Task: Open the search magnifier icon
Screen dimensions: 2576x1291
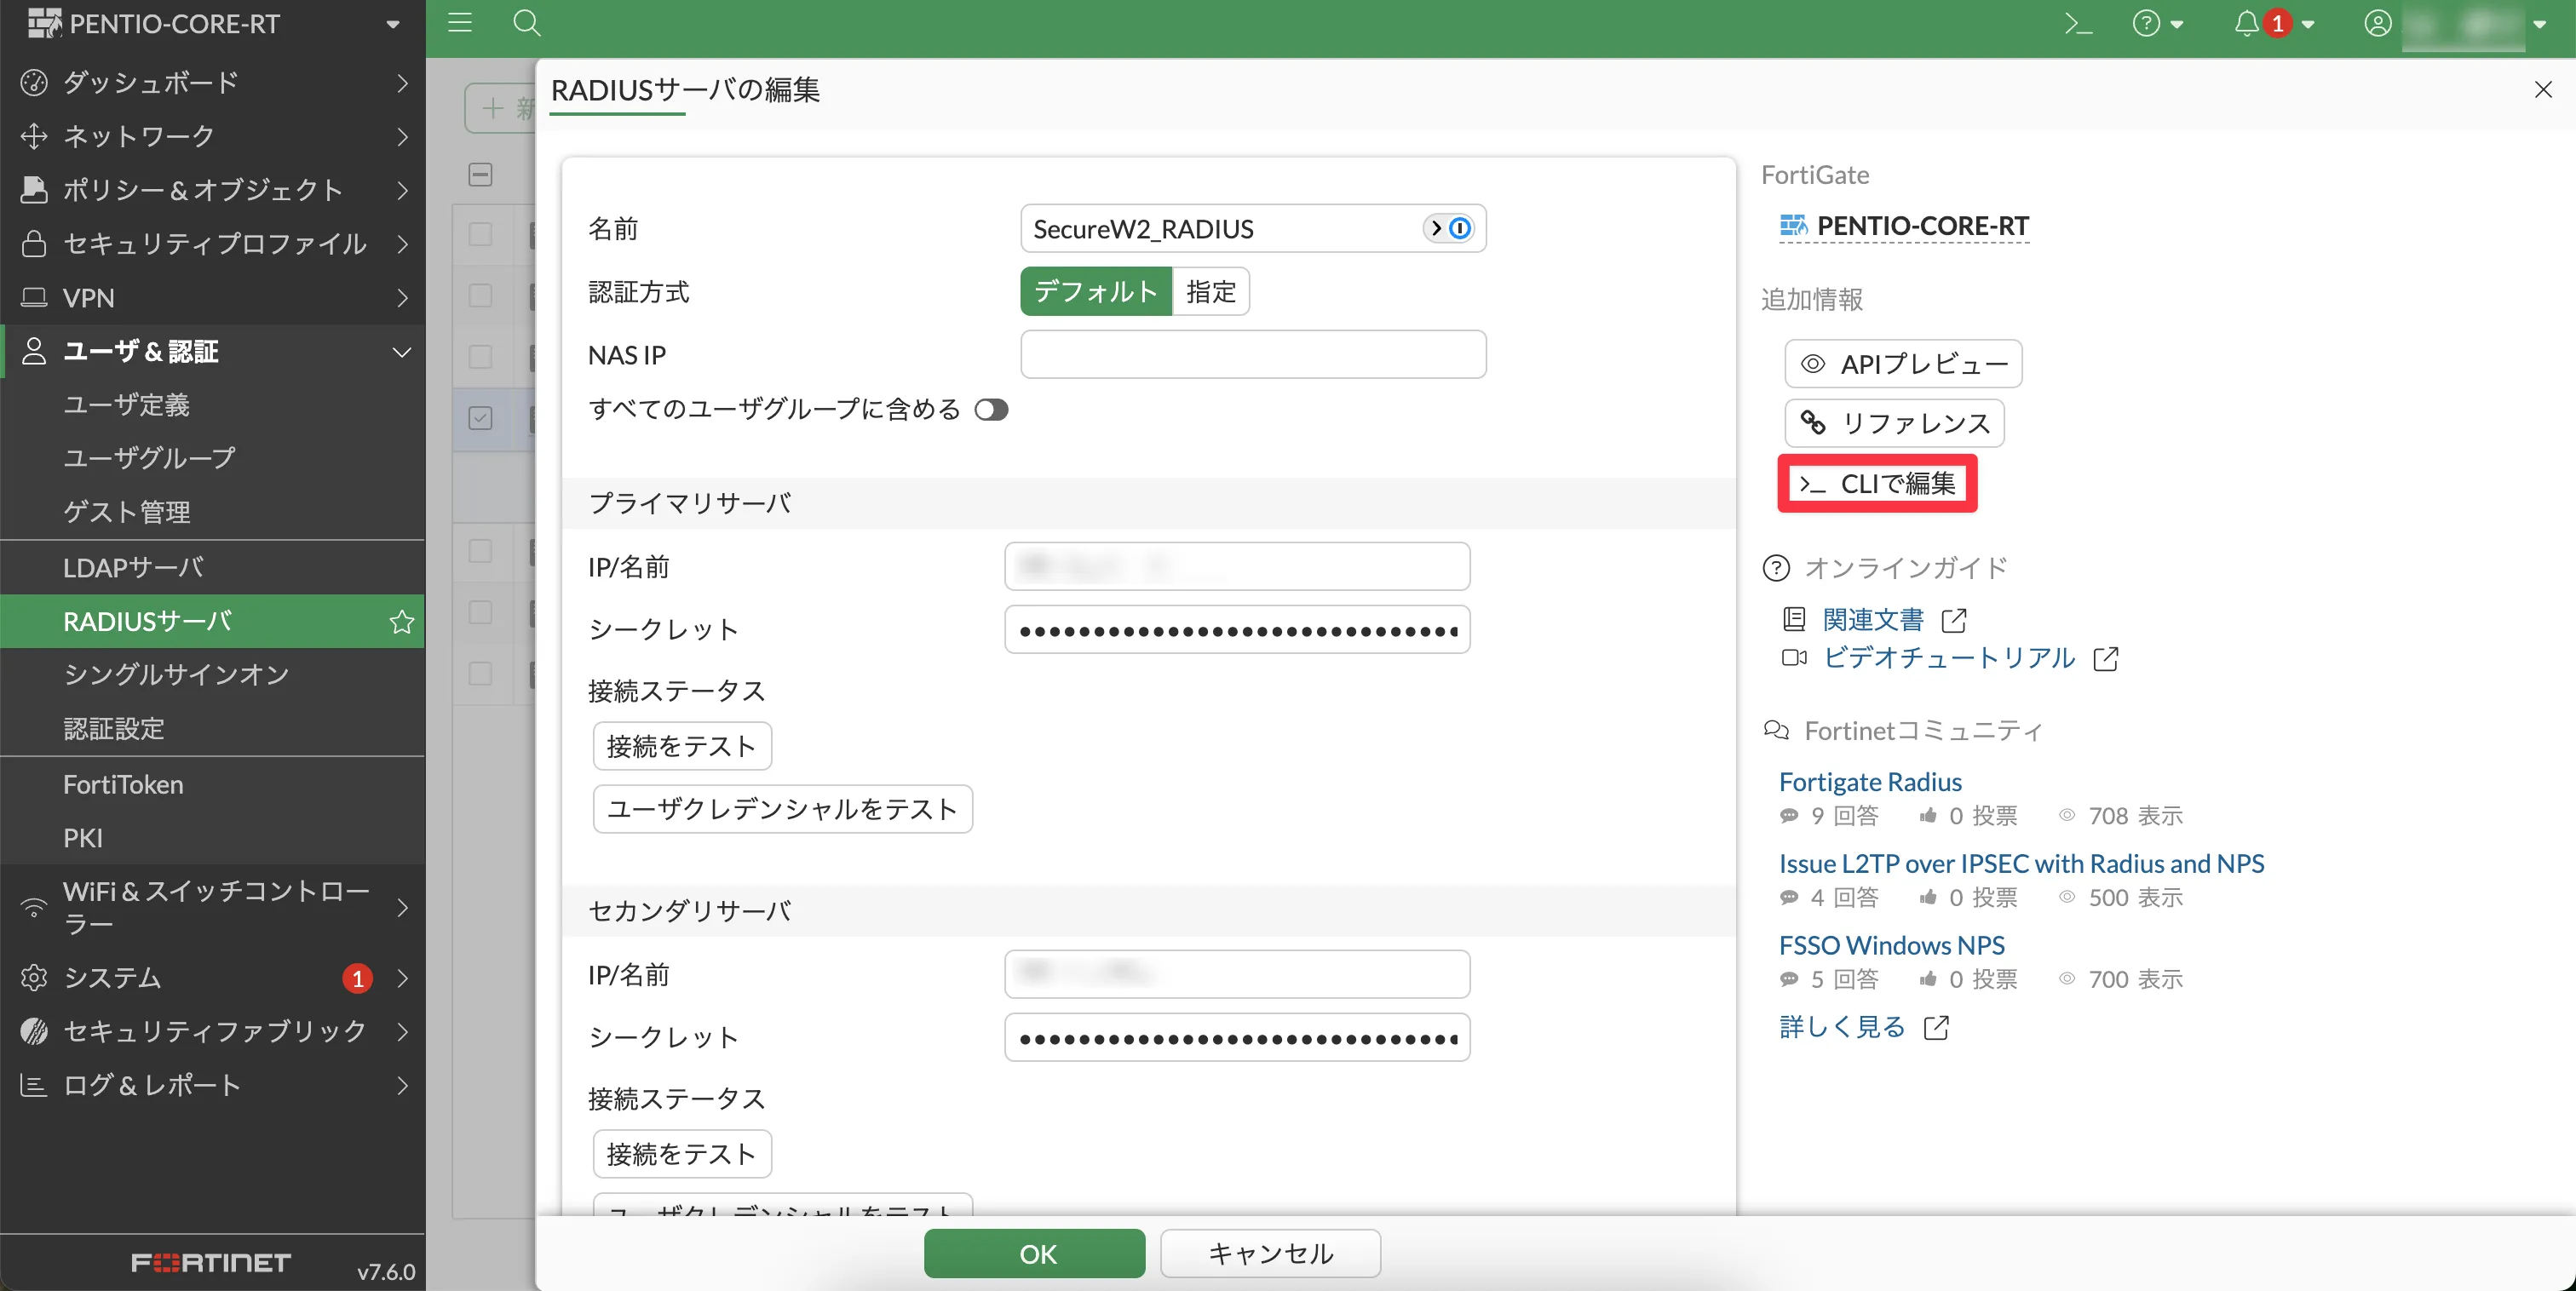Action: pyautogui.click(x=526, y=23)
